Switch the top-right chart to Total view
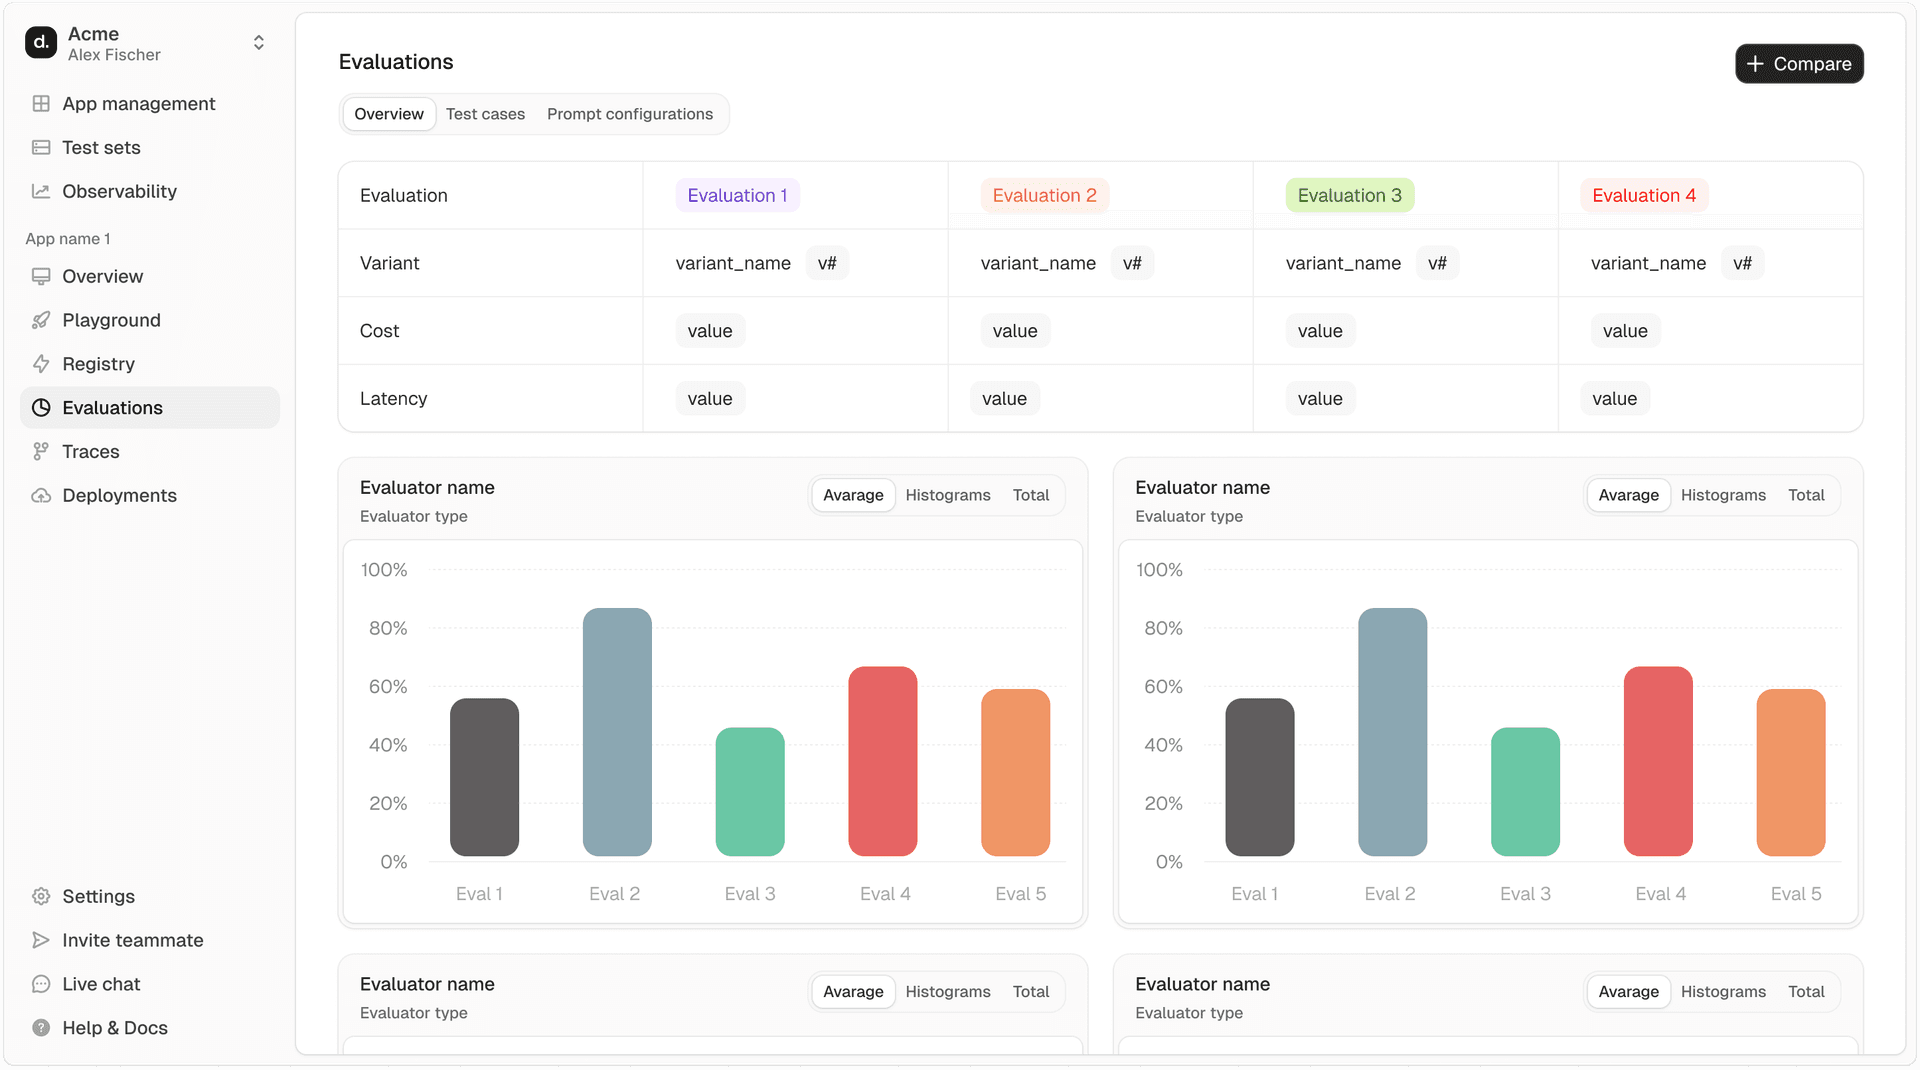 pos(1805,495)
